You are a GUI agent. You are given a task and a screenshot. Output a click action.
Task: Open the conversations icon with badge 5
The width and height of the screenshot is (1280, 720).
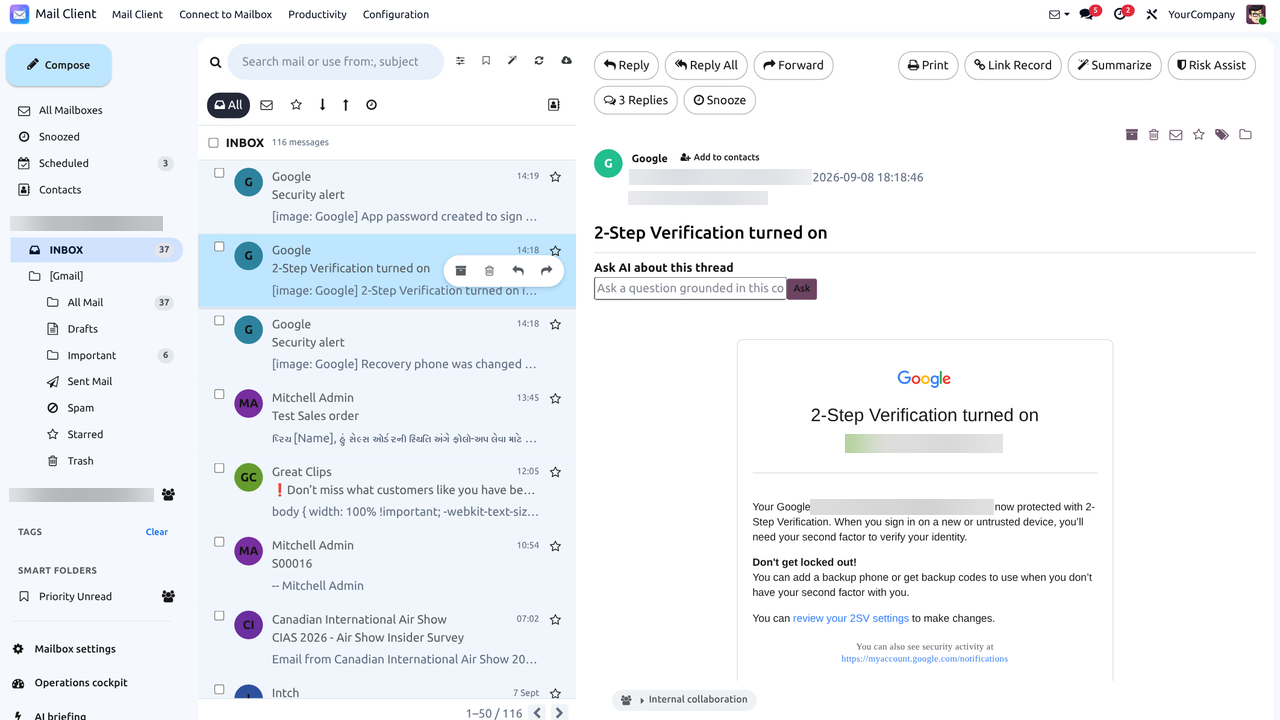[1089, 14]
